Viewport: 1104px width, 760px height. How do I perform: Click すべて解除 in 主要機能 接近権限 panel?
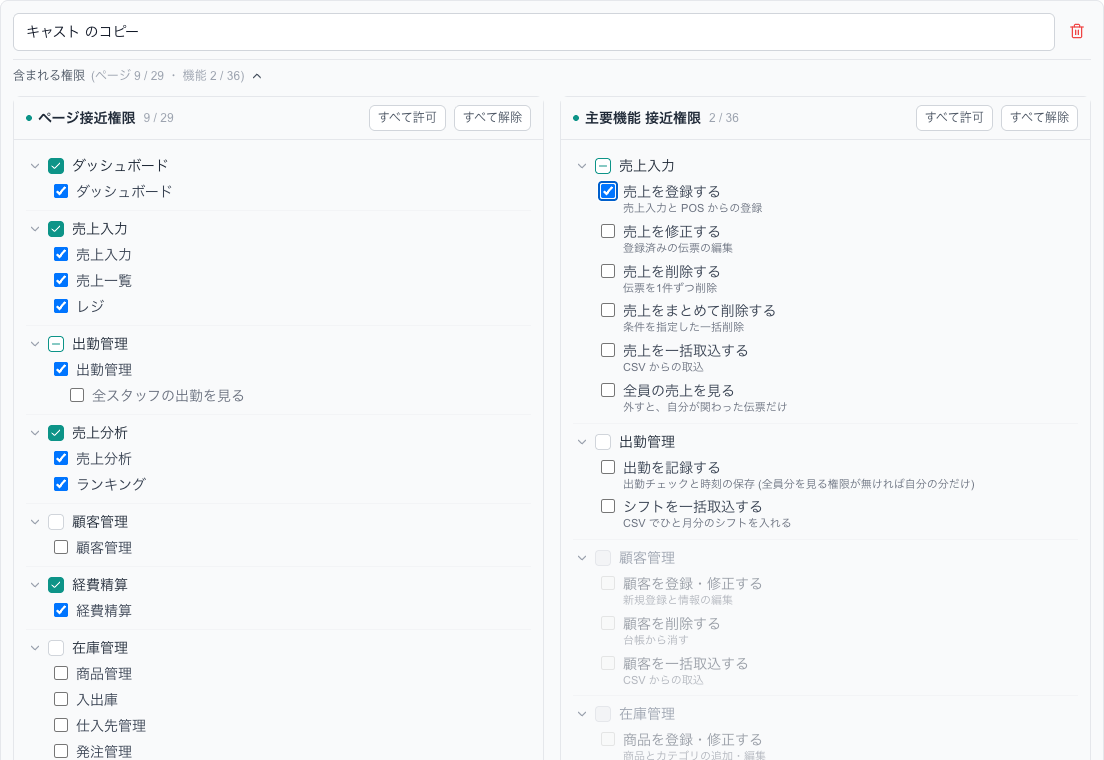point(1039,118)
